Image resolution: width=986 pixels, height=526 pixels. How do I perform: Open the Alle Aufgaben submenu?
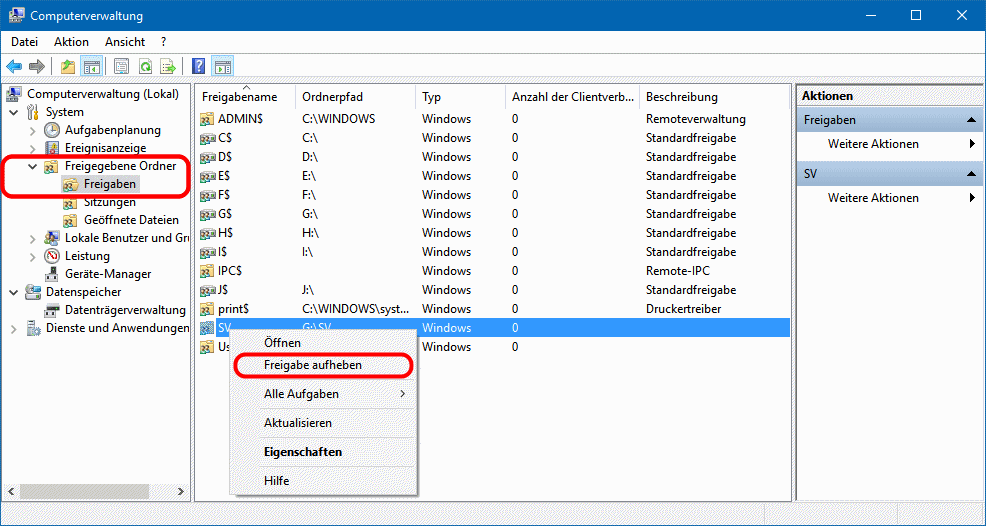coord(301,394)
